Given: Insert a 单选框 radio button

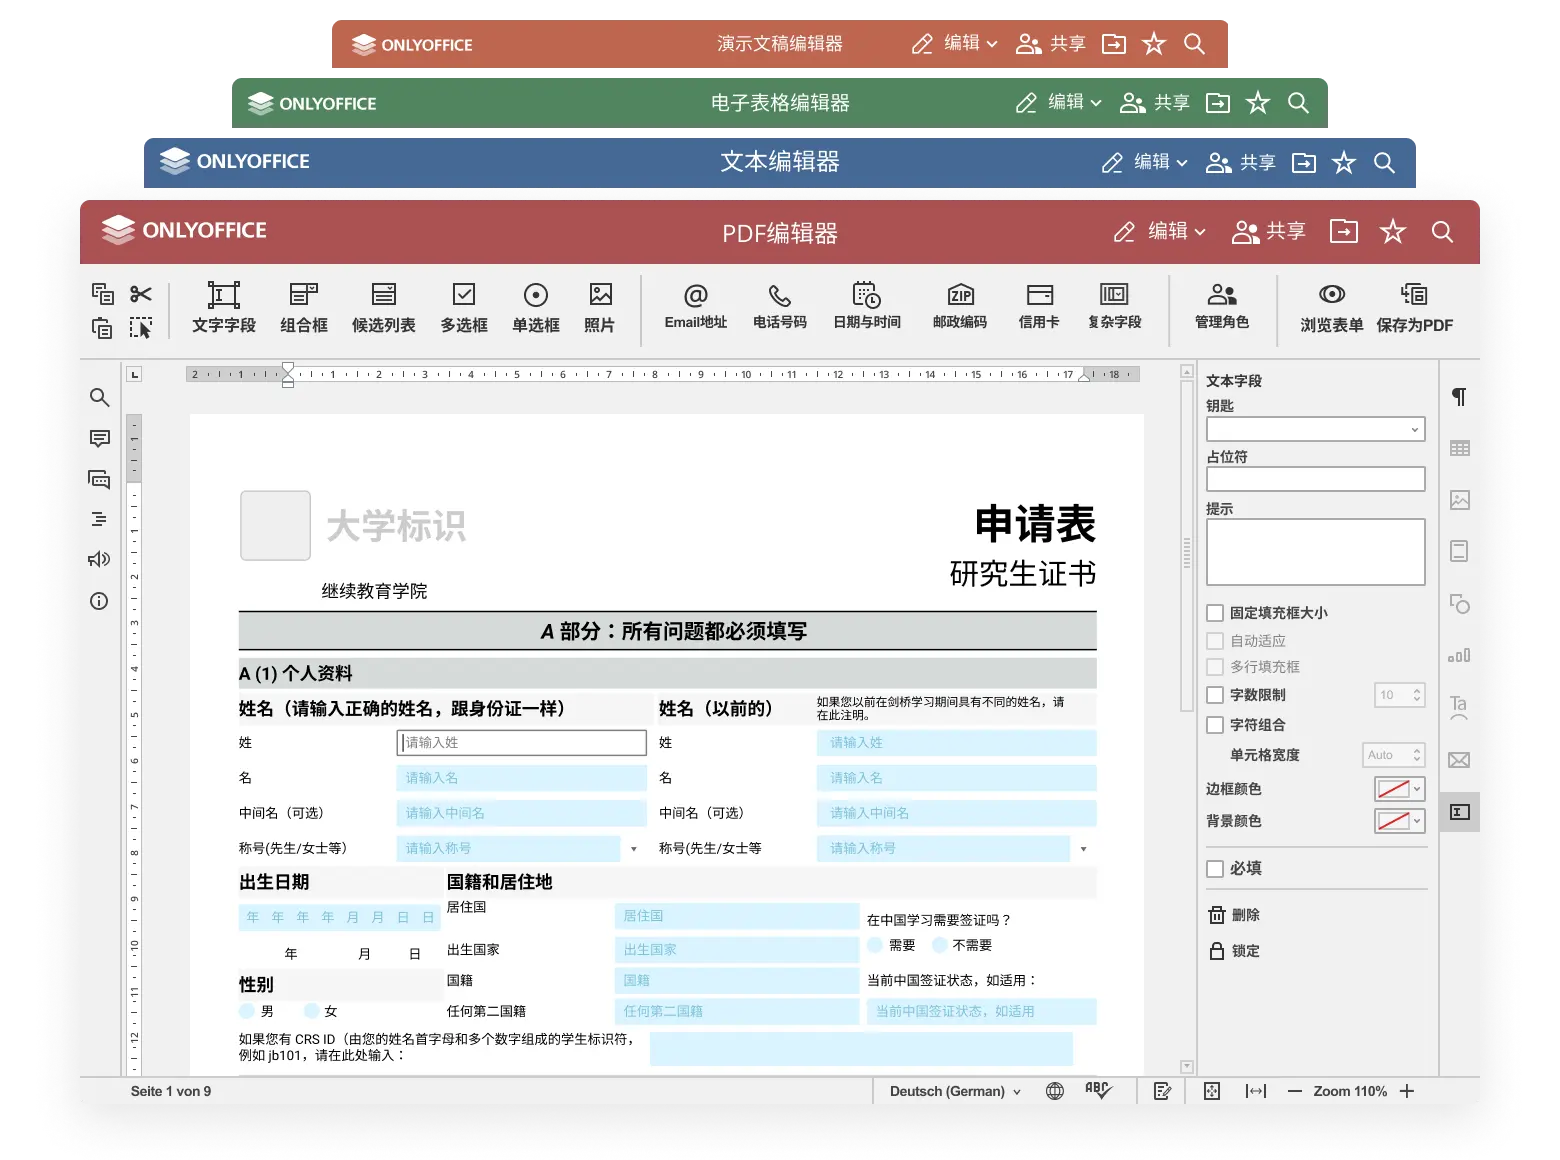Looking at the screenshot, I should coord(536,307).
